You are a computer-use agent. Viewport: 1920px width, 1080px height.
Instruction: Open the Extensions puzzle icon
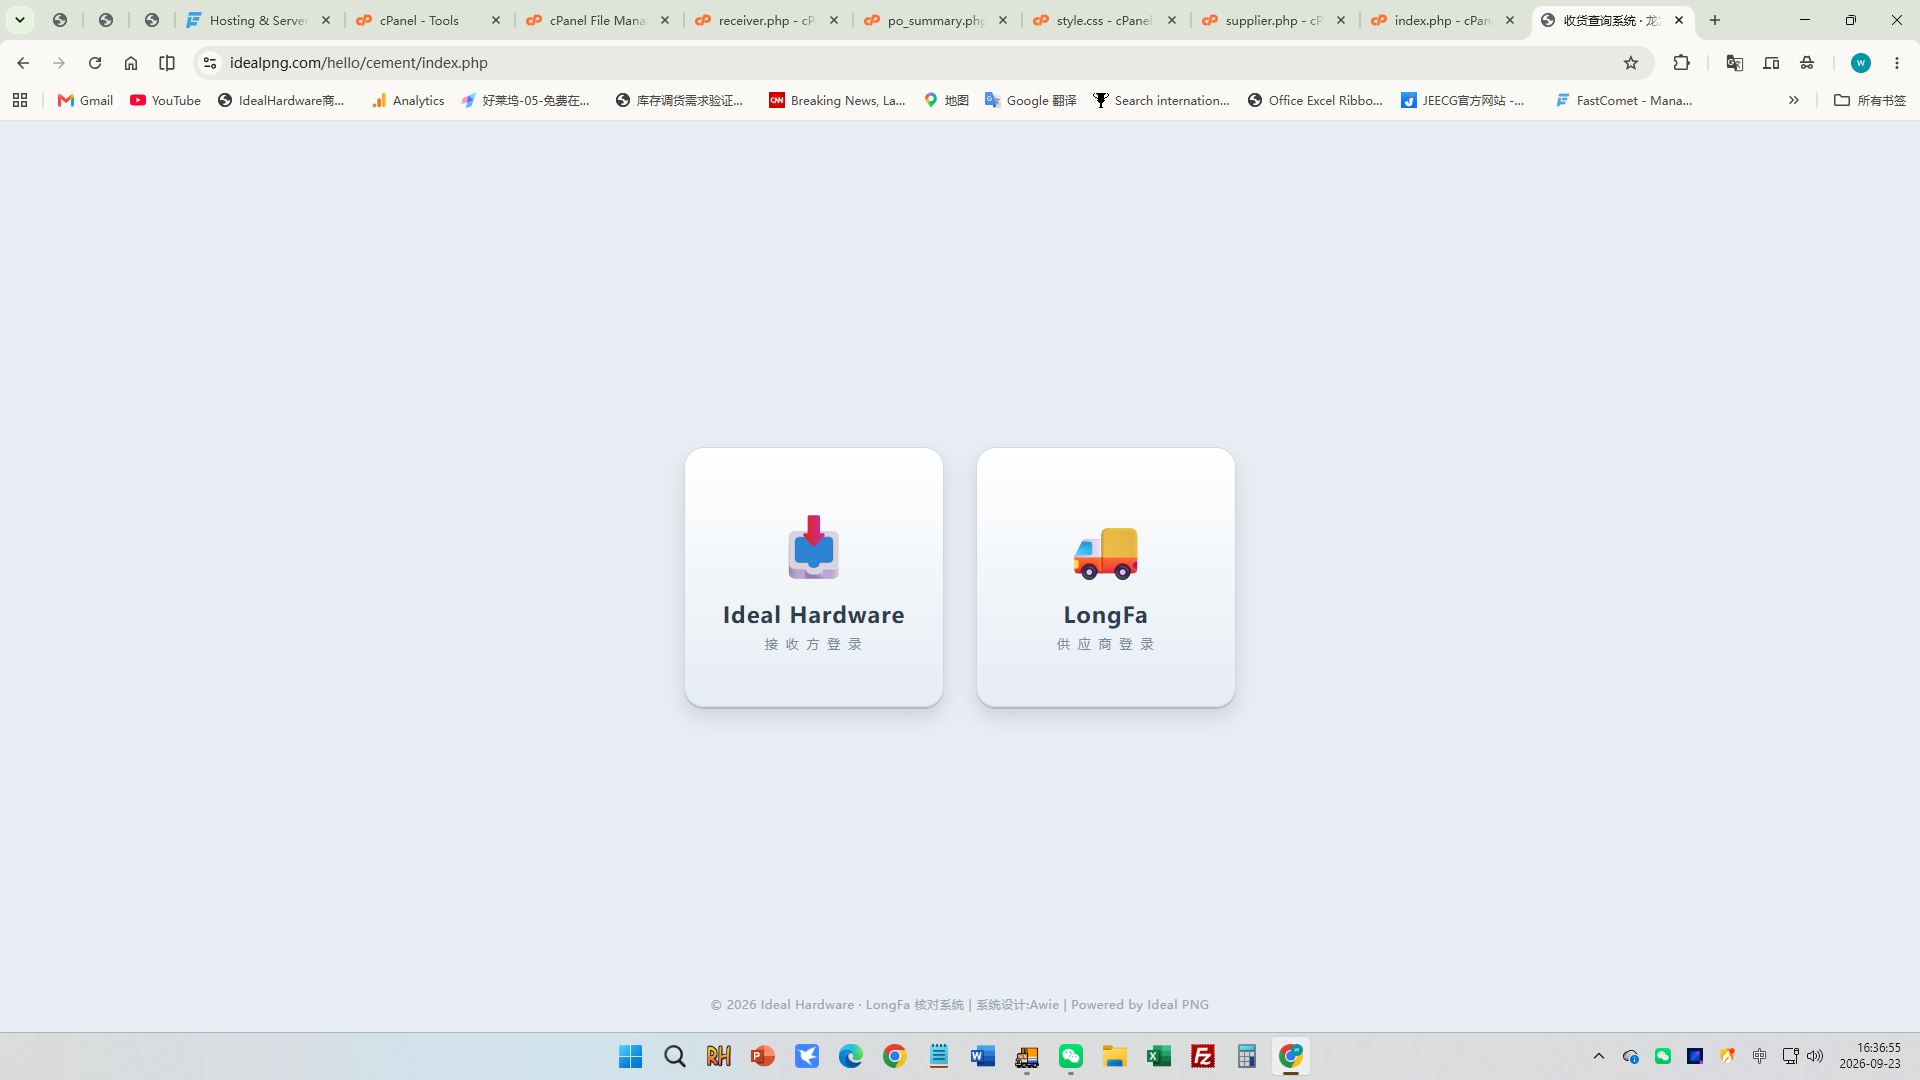tap(1681, 63)
